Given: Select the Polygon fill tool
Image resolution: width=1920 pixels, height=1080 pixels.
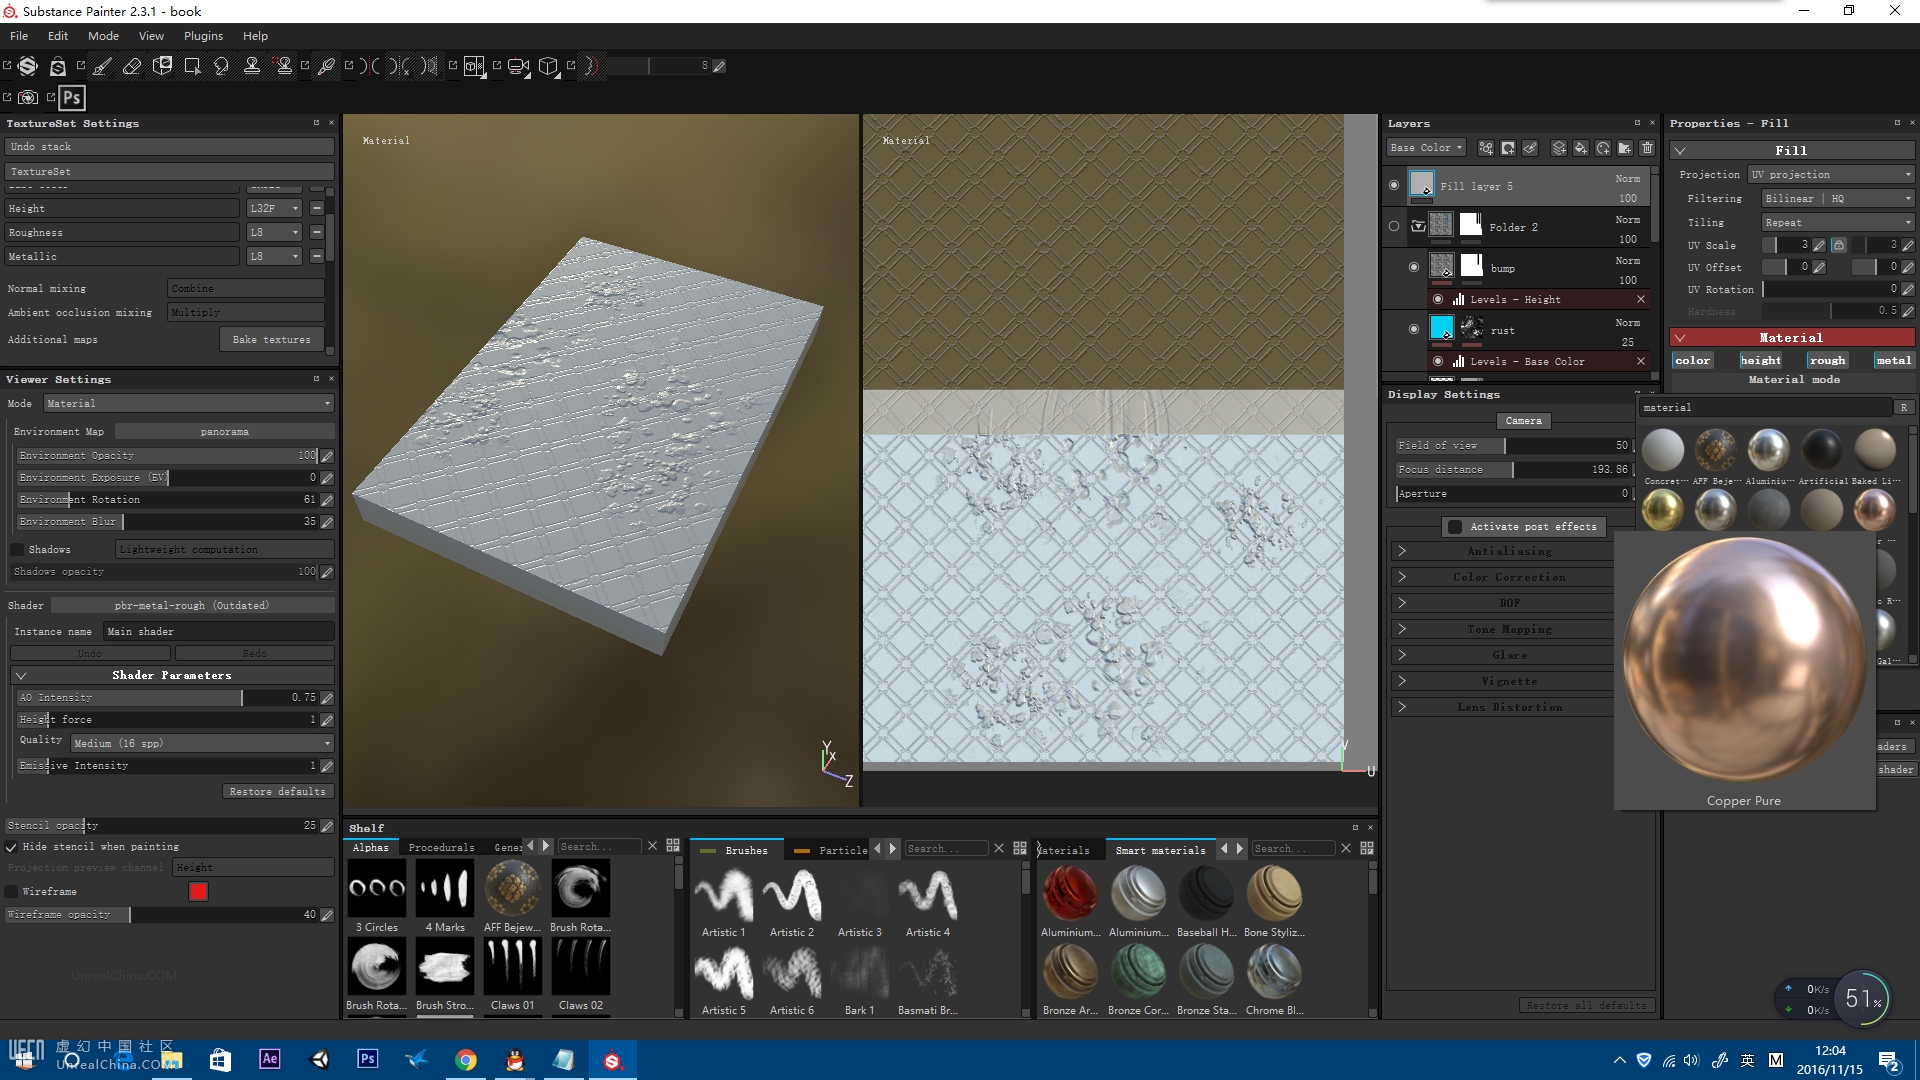Looking at the screenshot, I should [192, 66].
